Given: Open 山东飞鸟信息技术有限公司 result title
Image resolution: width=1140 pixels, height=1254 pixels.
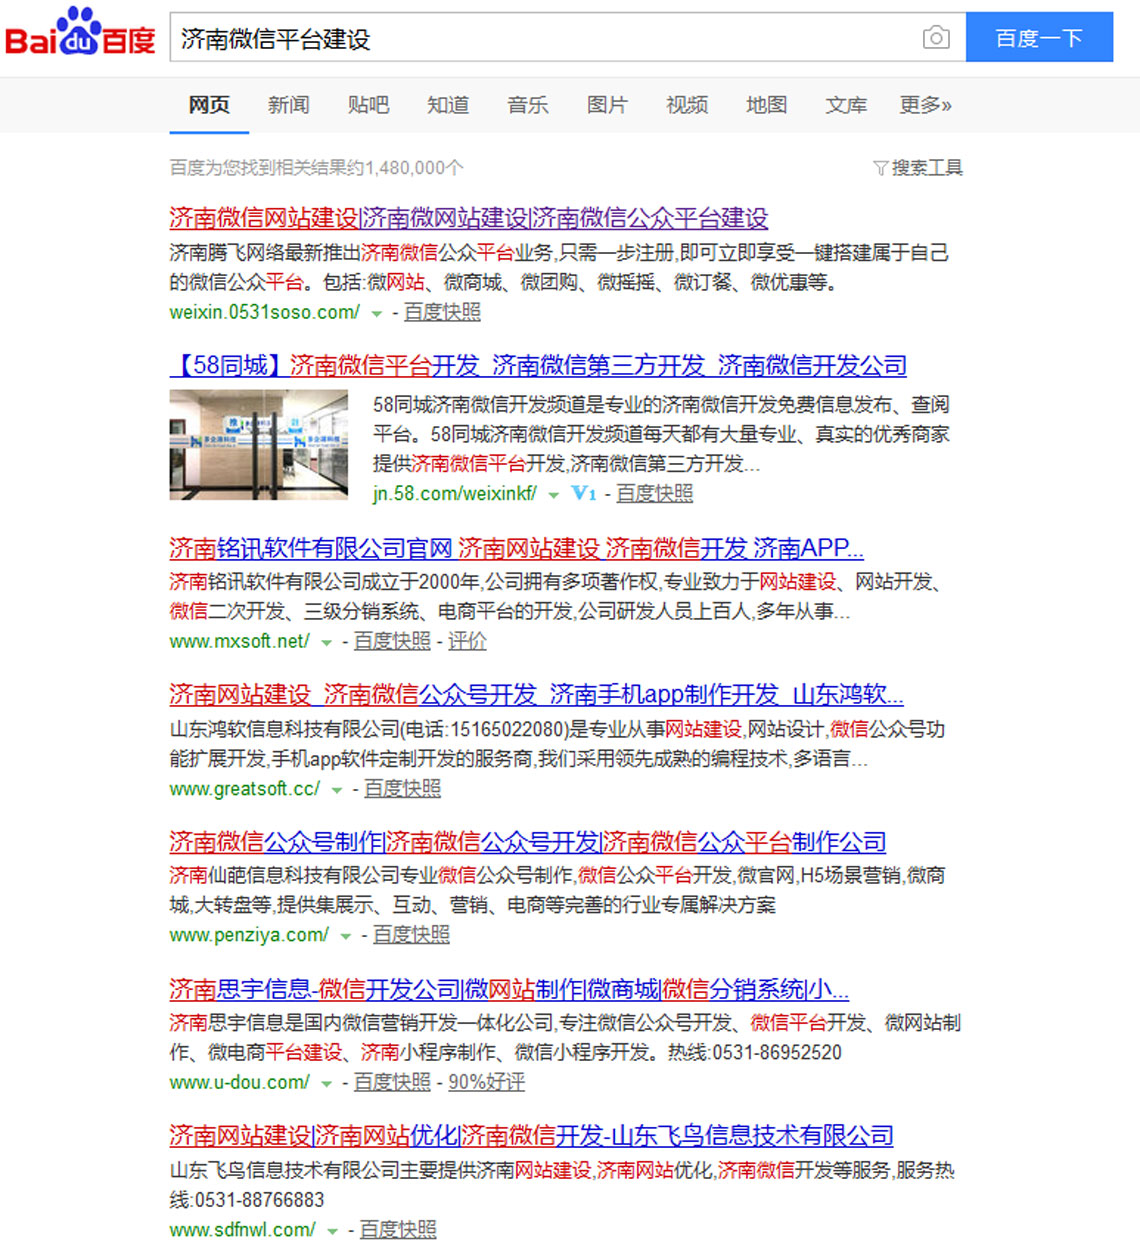Looking at the screenshot, I should (531, 1136).
